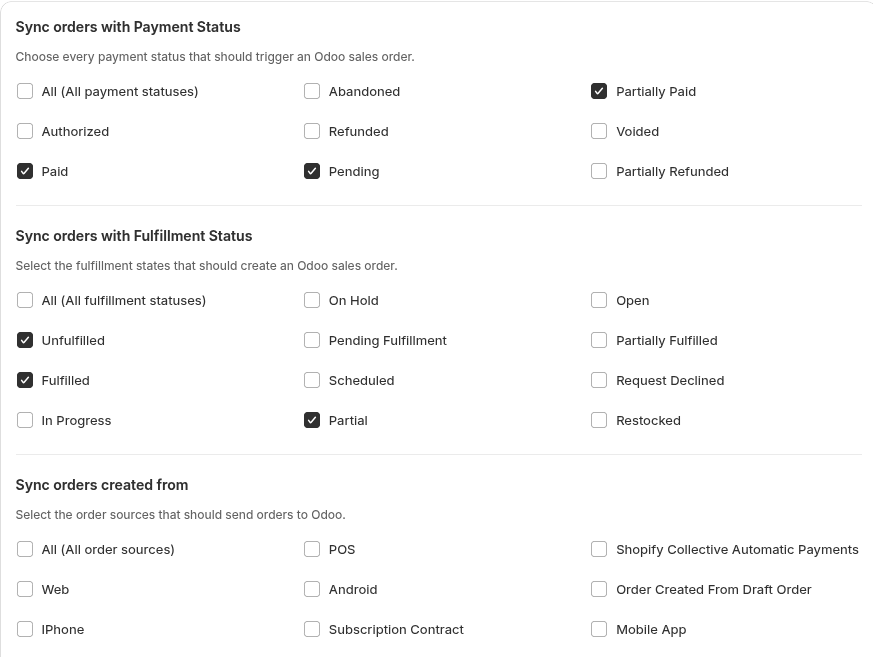Enable the Authorized payment status
Image resolution: width=873 pixels, height=657 pixels.
point(25,131)
